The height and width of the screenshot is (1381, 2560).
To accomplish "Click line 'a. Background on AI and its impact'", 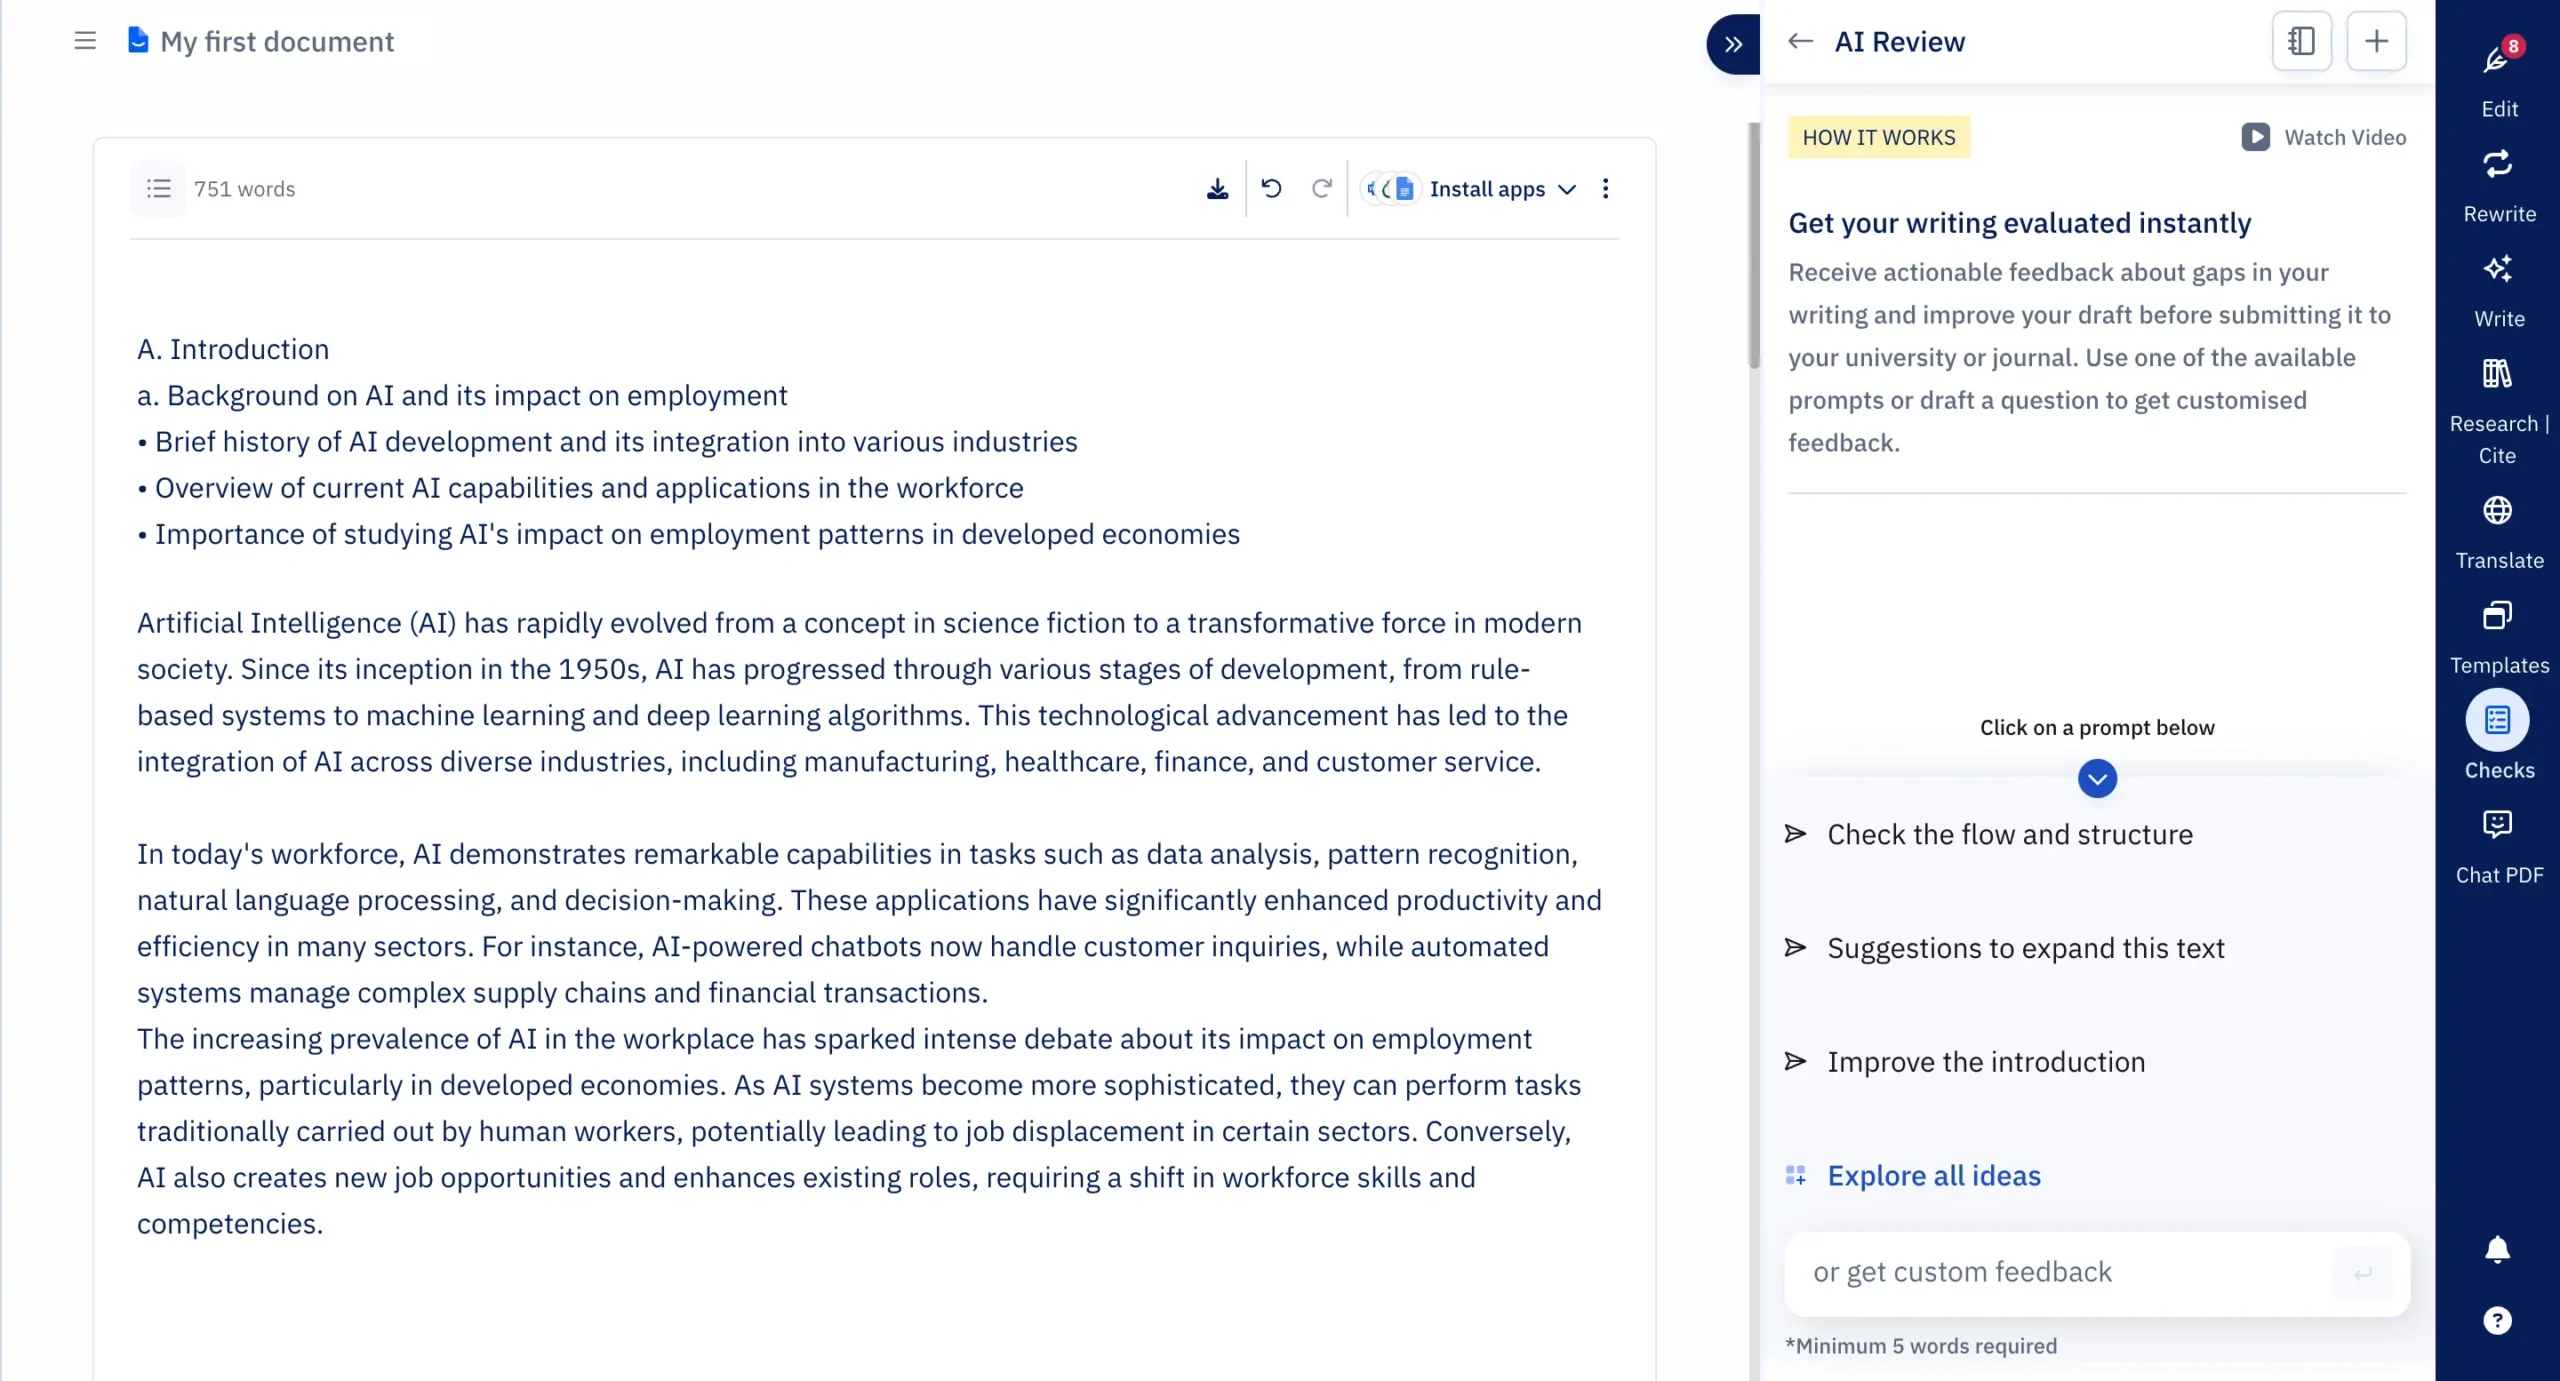I will [x=462, y=395].
